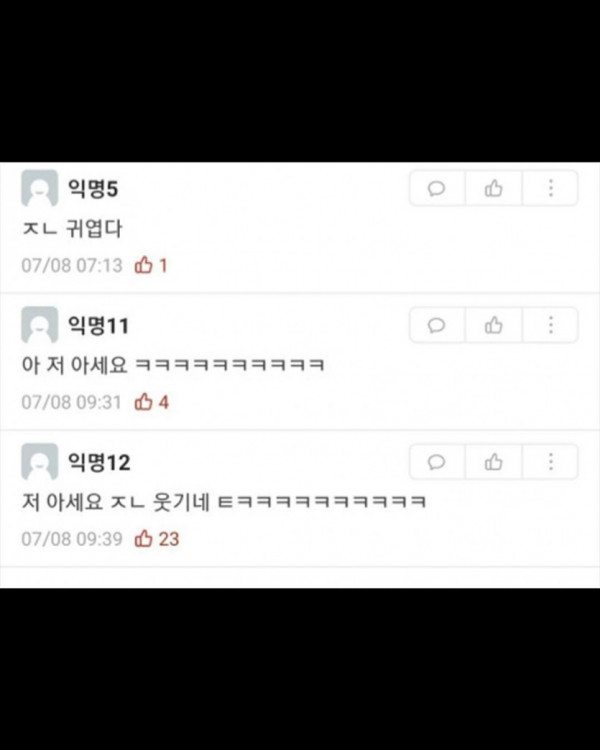
Task: Click 익명11's profile avatar
Action: point(40,325)
